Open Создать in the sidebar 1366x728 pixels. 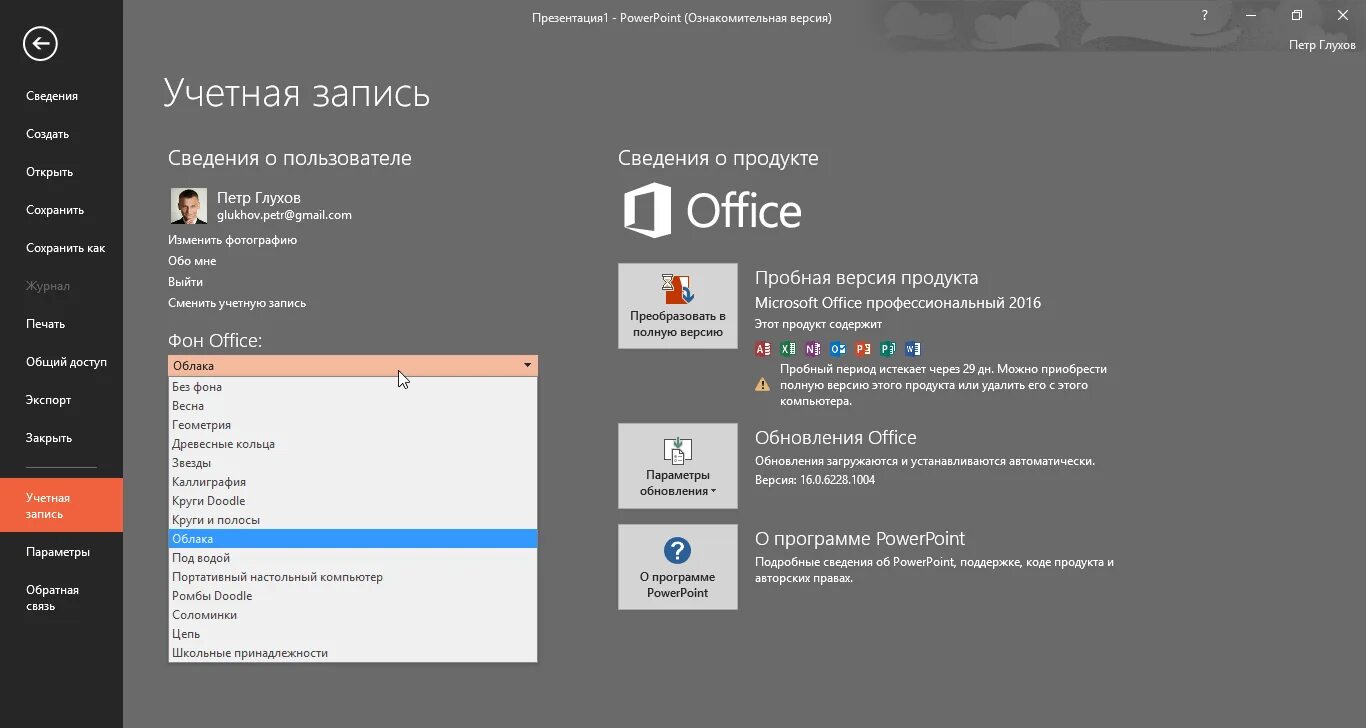tap(61, 134)
